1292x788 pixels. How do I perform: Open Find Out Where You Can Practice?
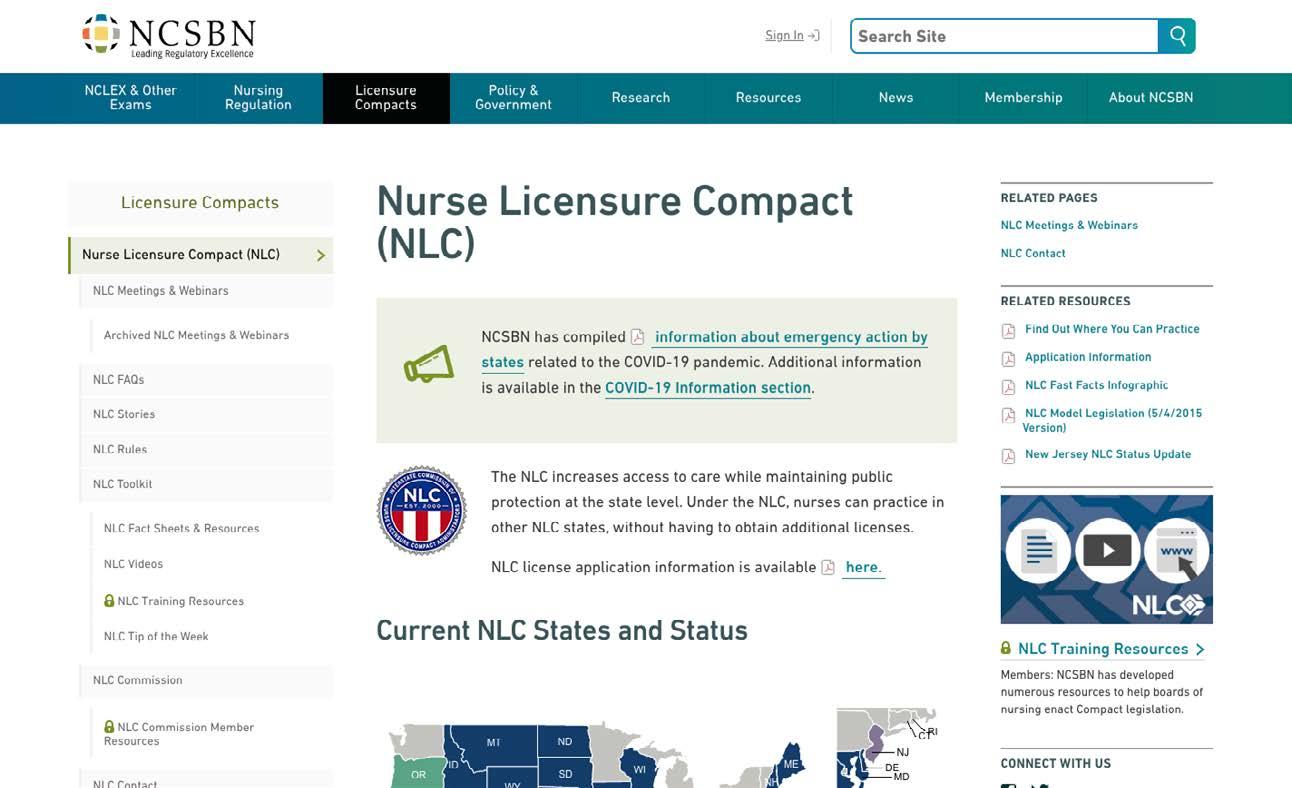click(x=1112, y=329)
